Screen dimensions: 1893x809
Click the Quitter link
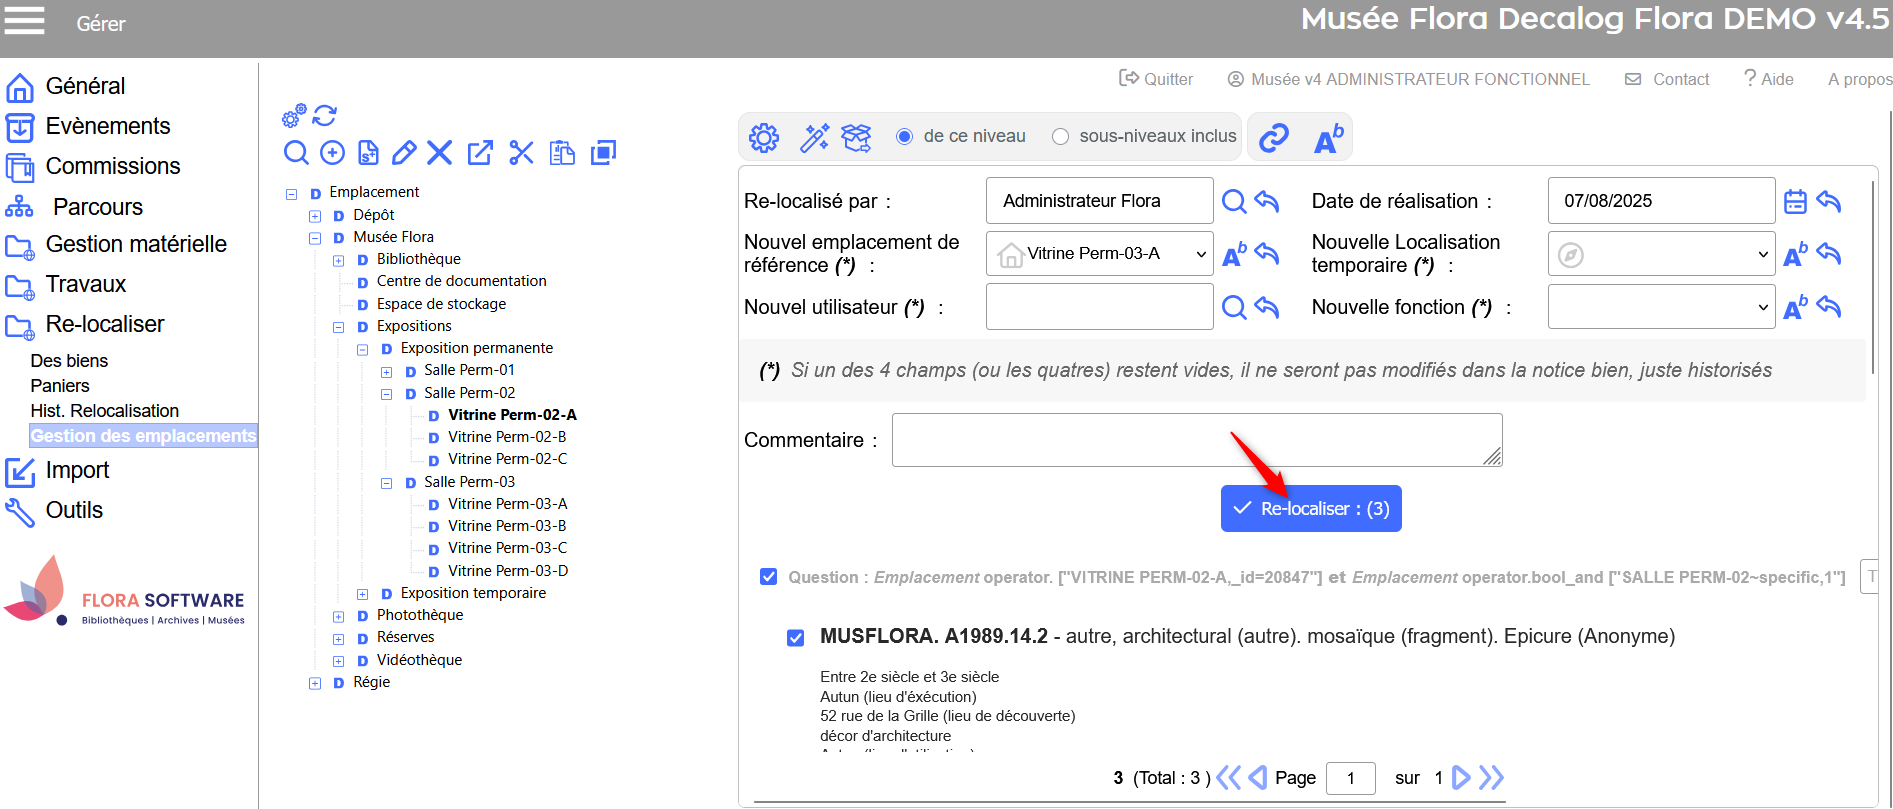click(1156, 79)
